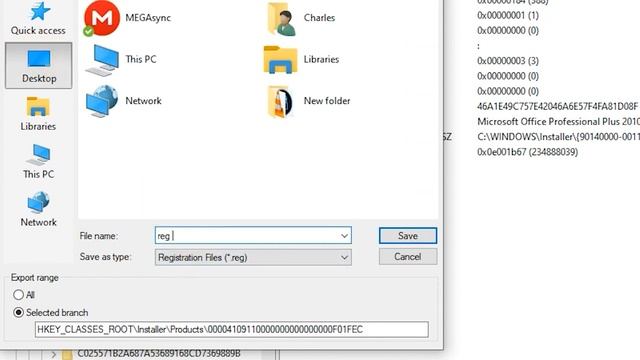Open the File name history dropdown arrow
This screenshot has height=360, width=640.
(344, 236)
